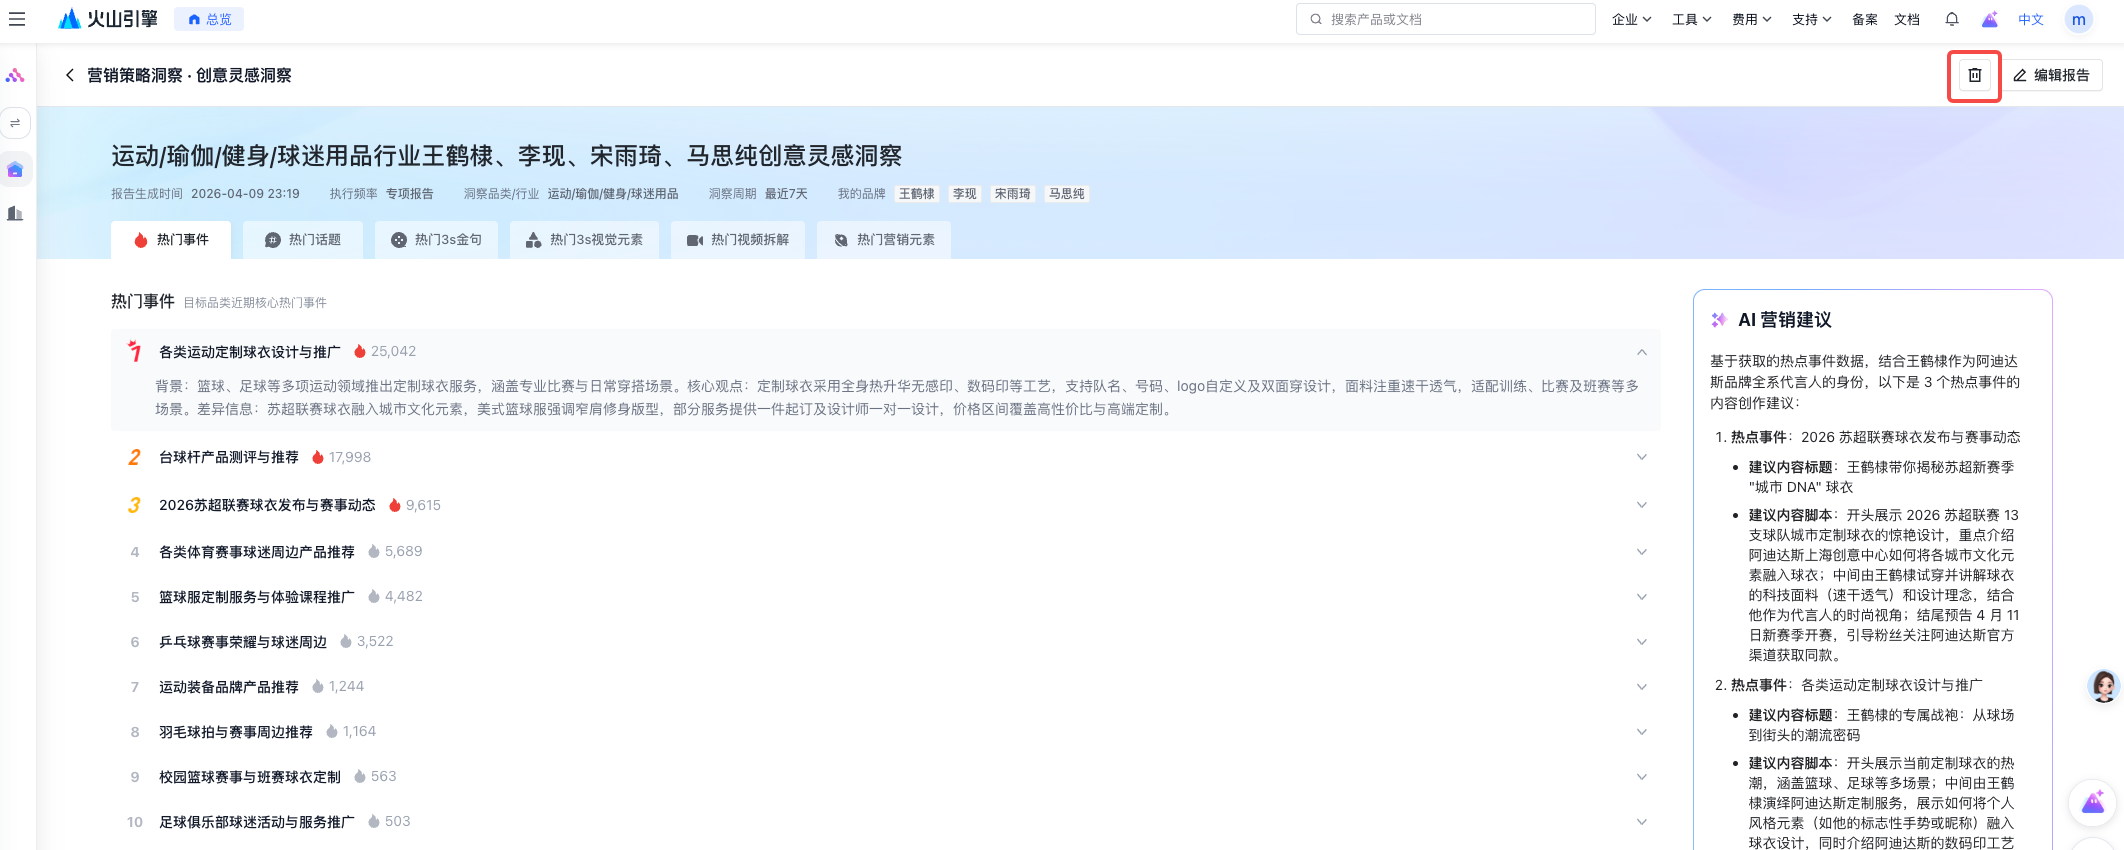Screen dimensions: 2124x850
Task: Open the building sidebar icon
Action: pos(15,213)
